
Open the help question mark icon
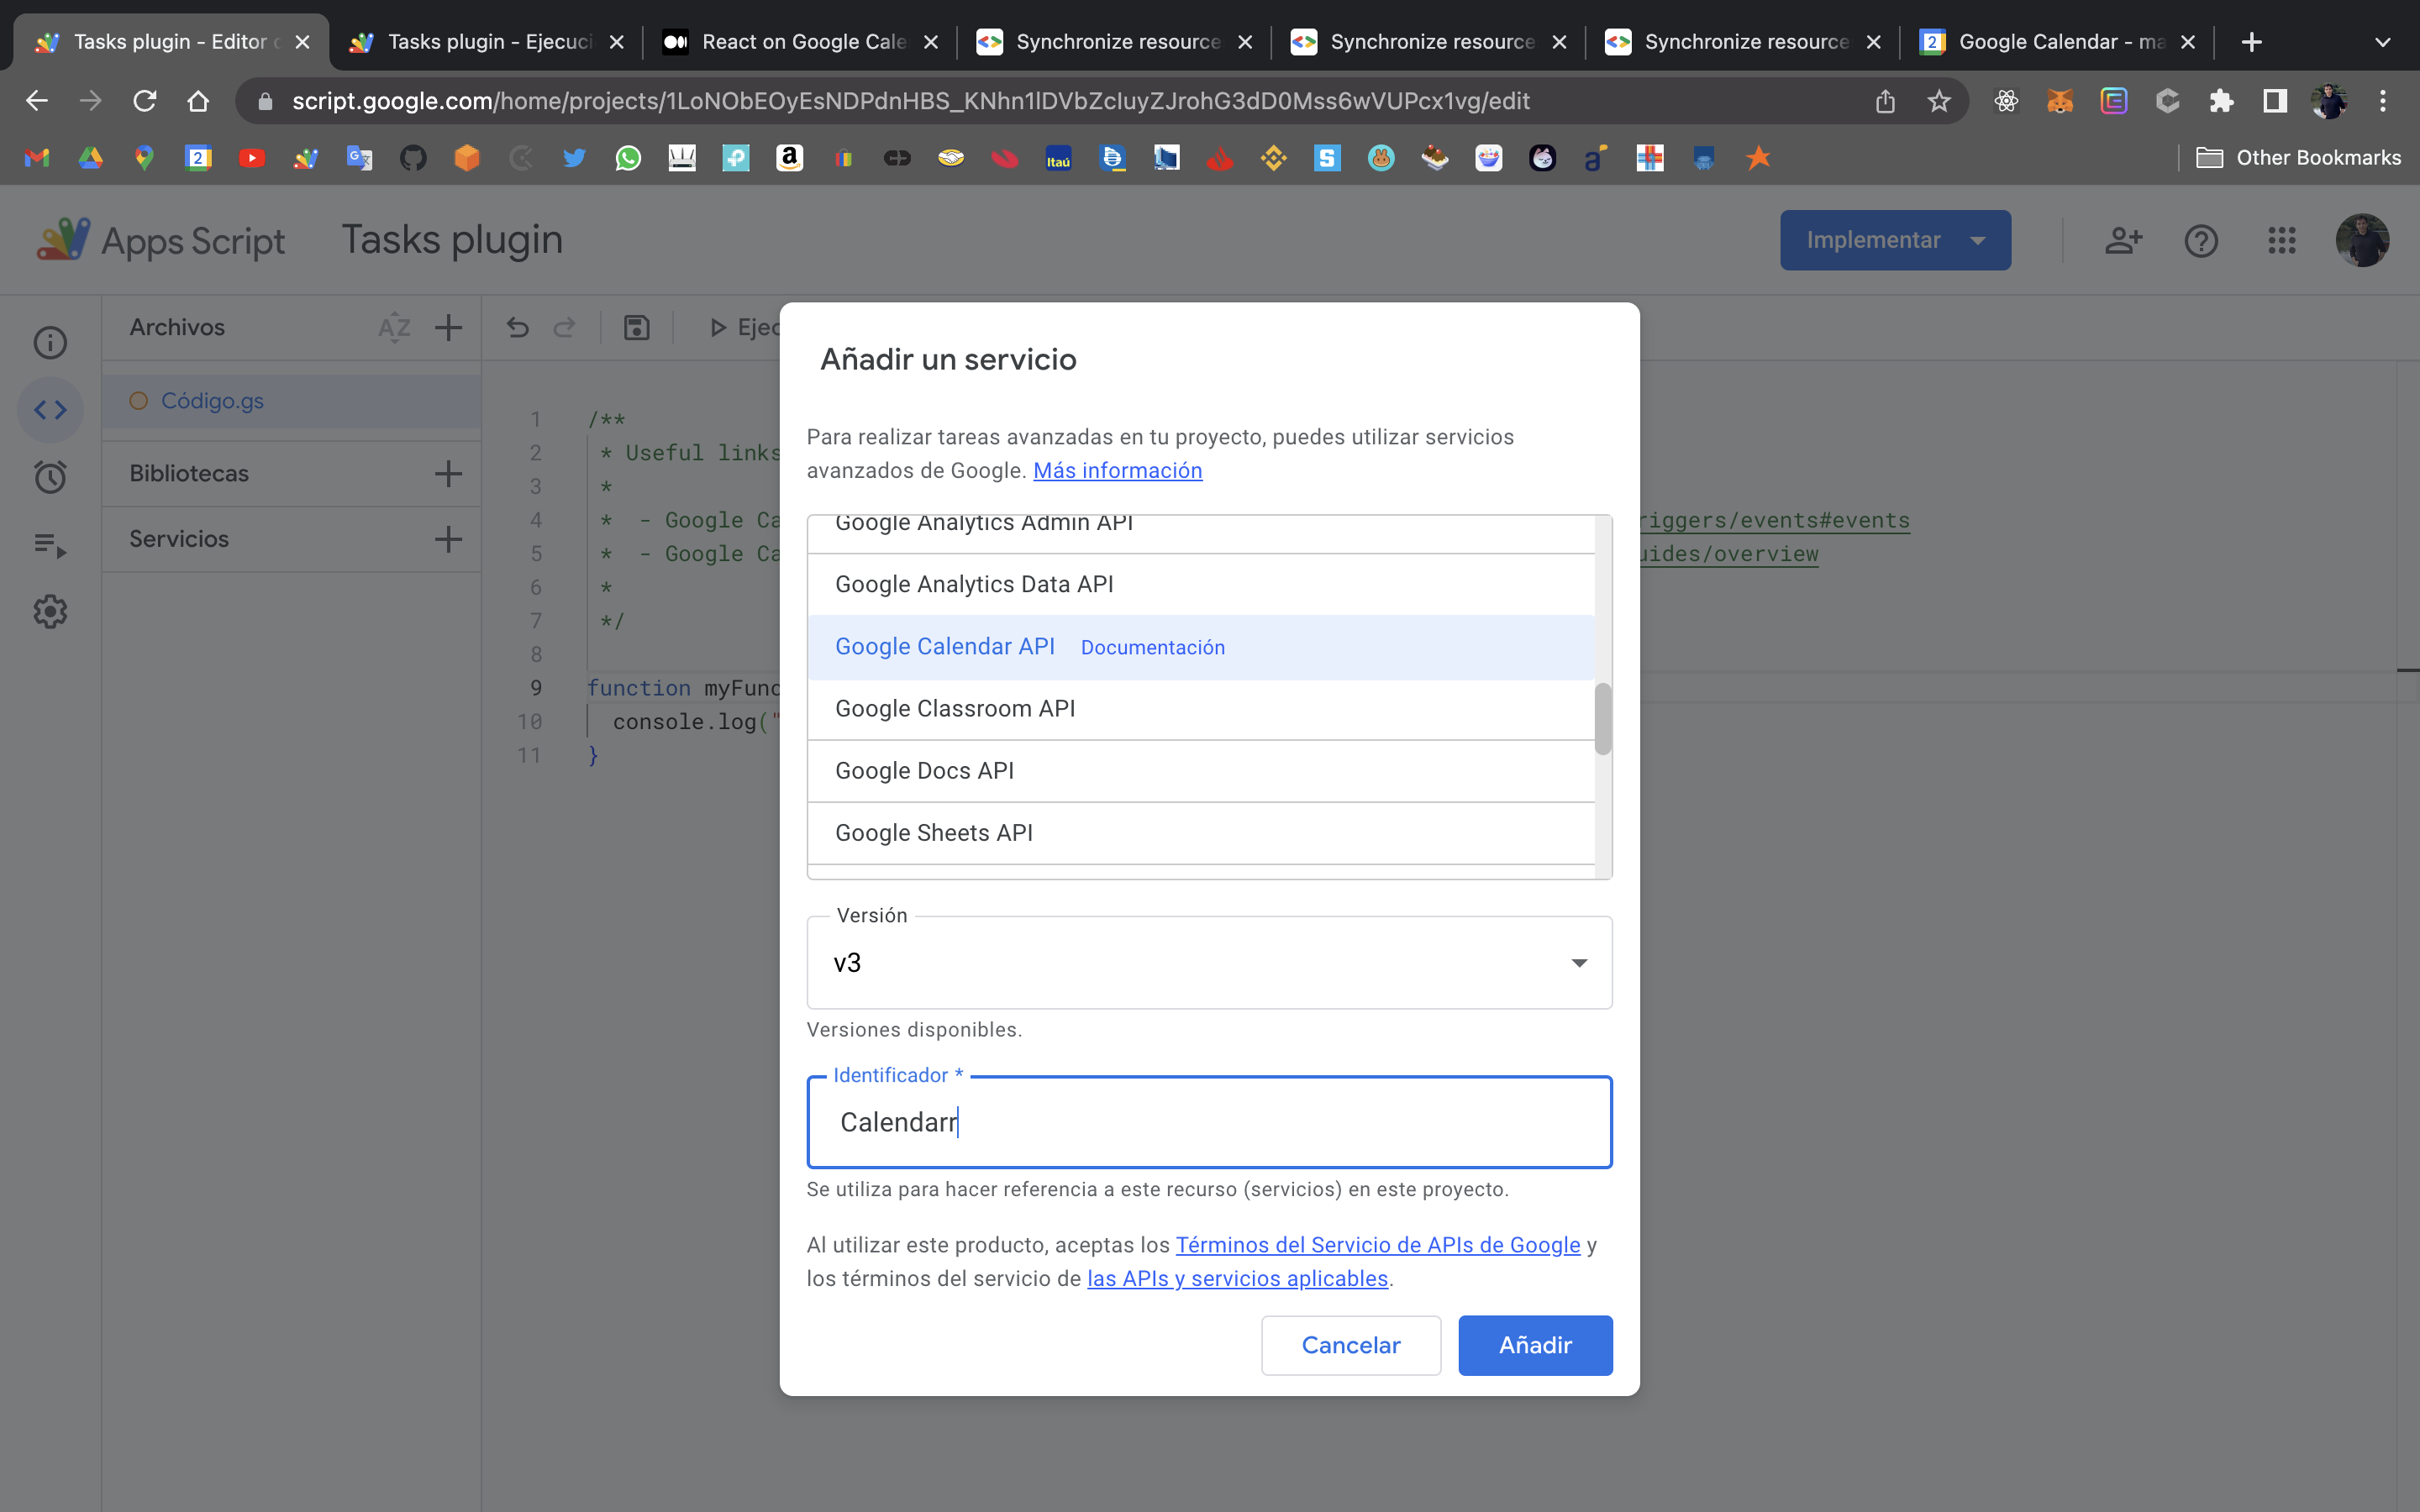click(2201, 241)
